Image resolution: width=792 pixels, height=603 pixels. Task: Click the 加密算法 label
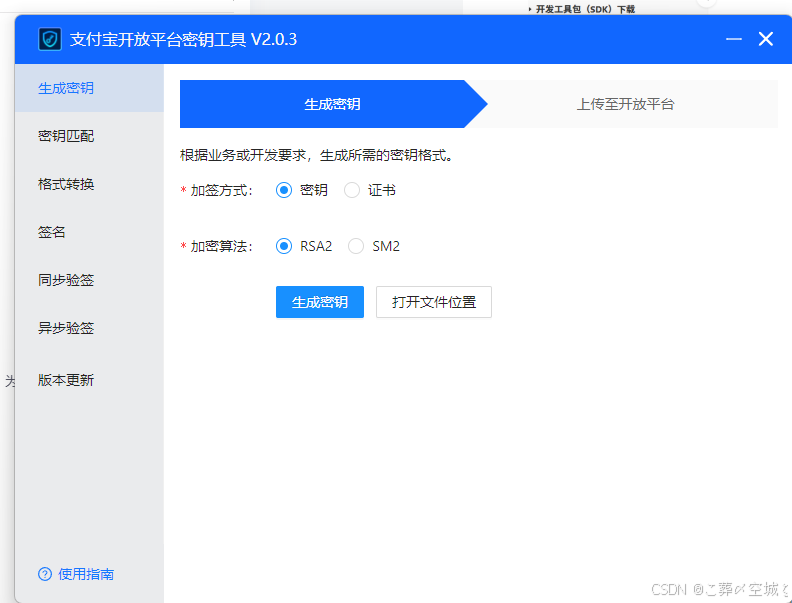pyautogui.click(x=221, y=246)
